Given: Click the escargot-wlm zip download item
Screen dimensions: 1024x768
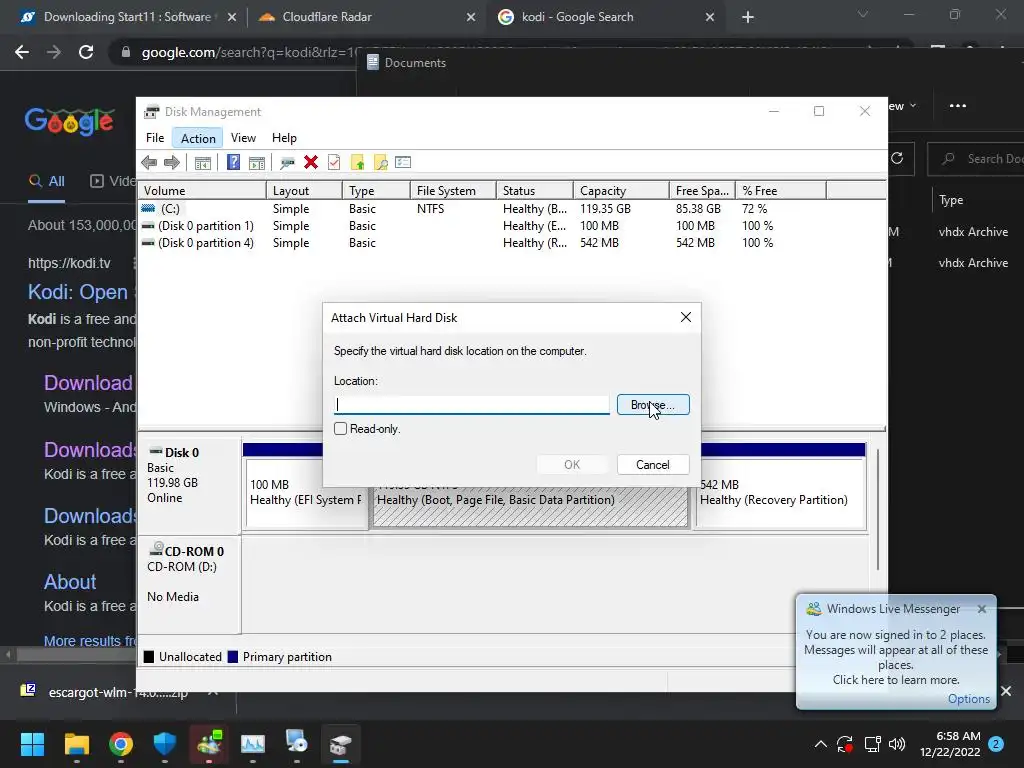Looking at the screenshot, I should click(x=116, y=692).
